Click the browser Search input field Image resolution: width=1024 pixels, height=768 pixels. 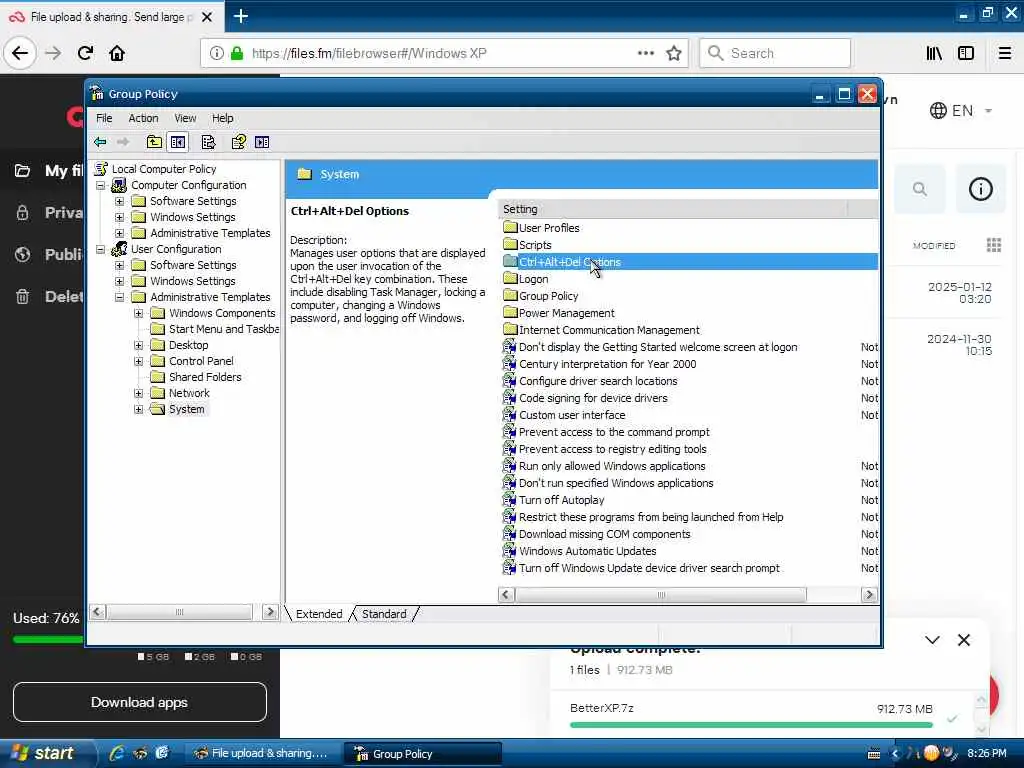click(x=775, y=53)
